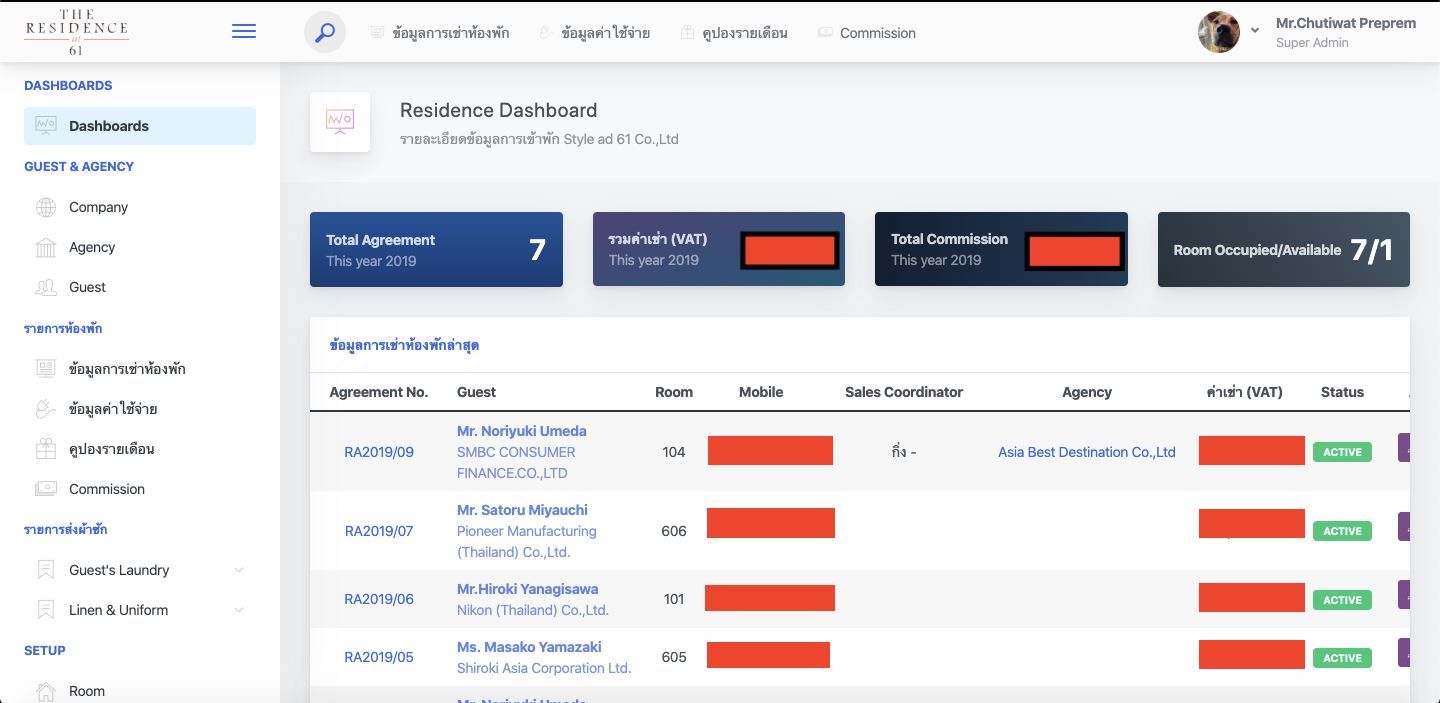Open Commission in the top navigation
1440x703 pixels.
click(867, 33)
